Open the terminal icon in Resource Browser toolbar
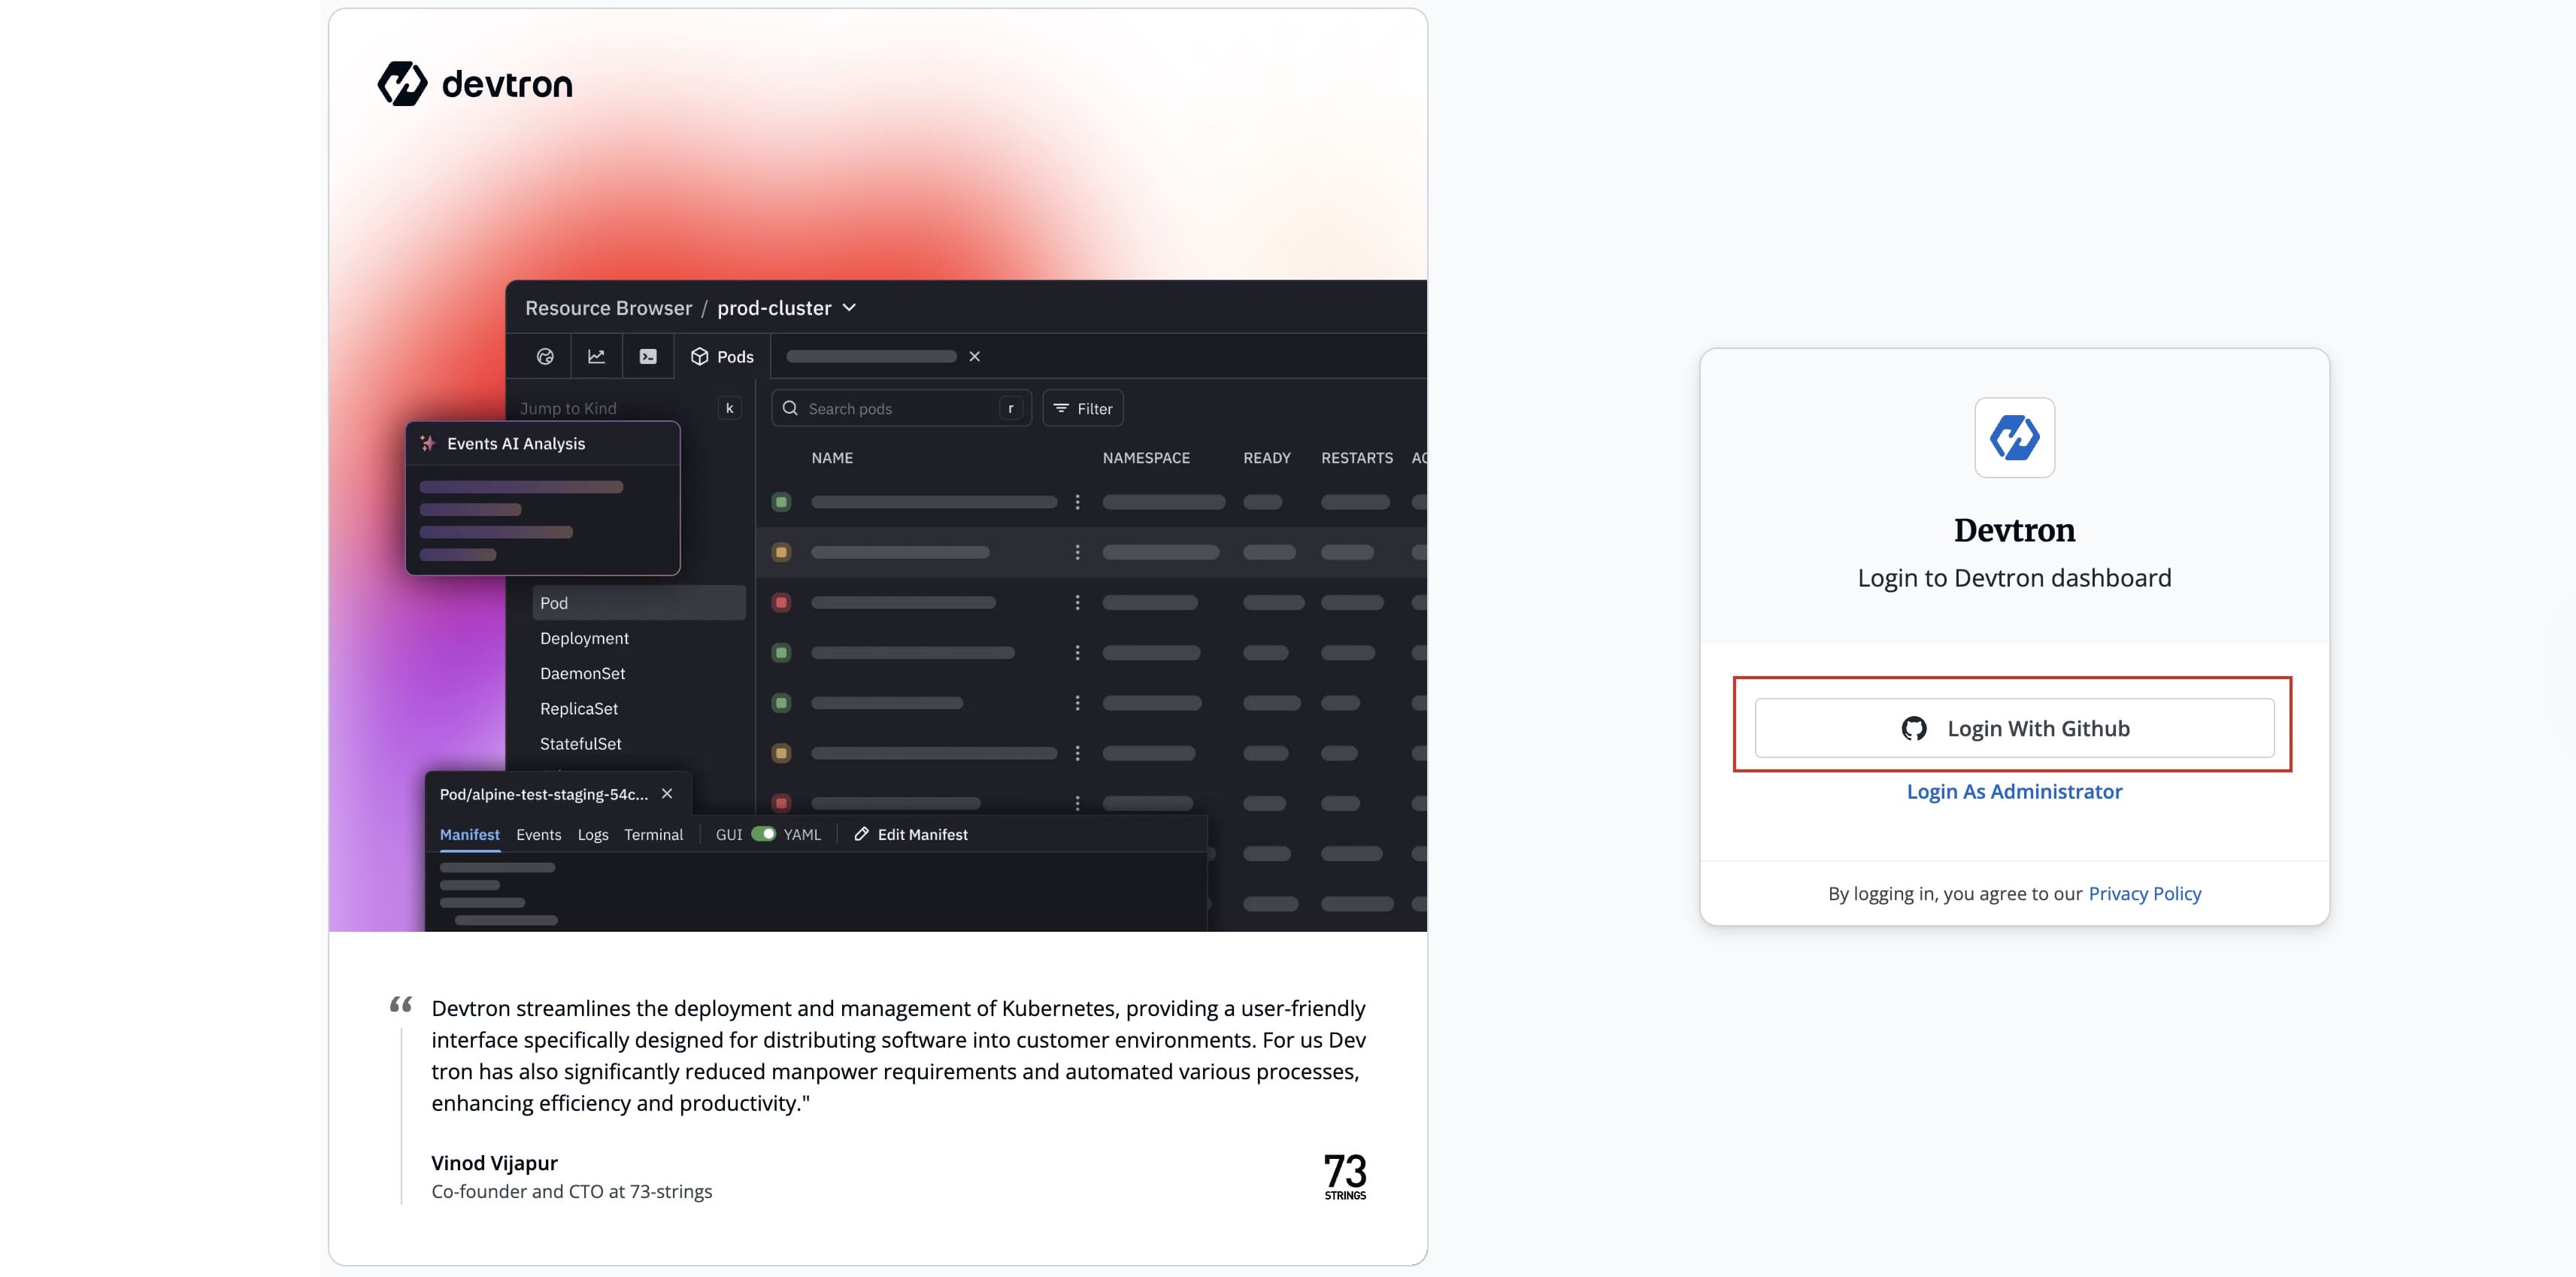Image resolution: width=2576 pixels, height=1277 pixels. [x=648, y=357]
